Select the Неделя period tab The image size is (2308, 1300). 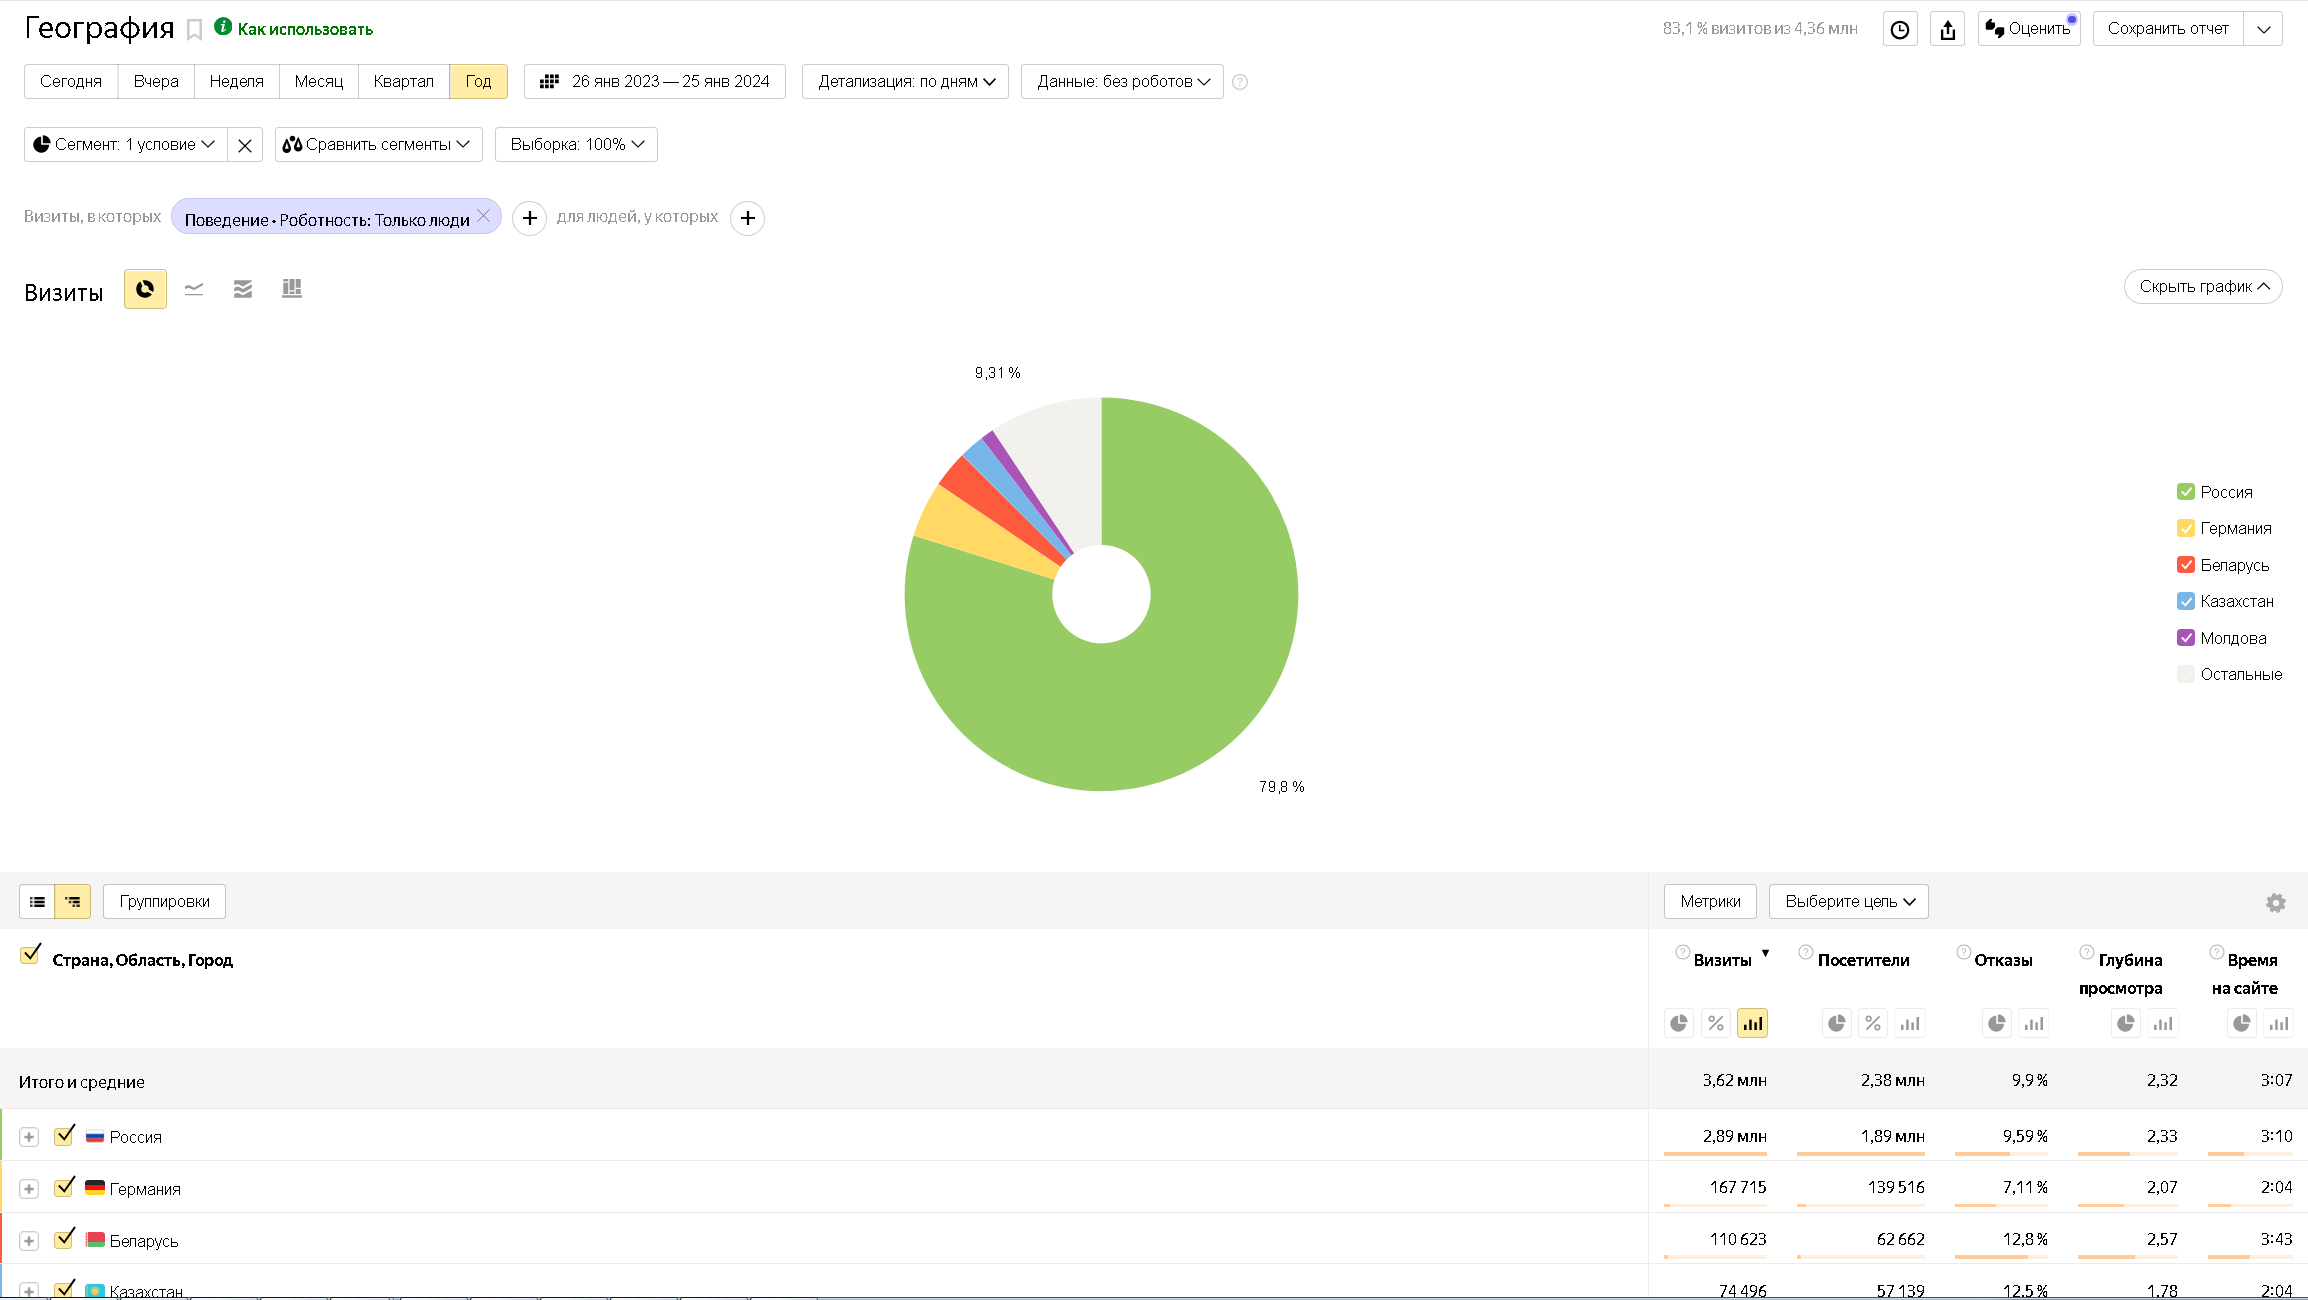tap(236, 82)
